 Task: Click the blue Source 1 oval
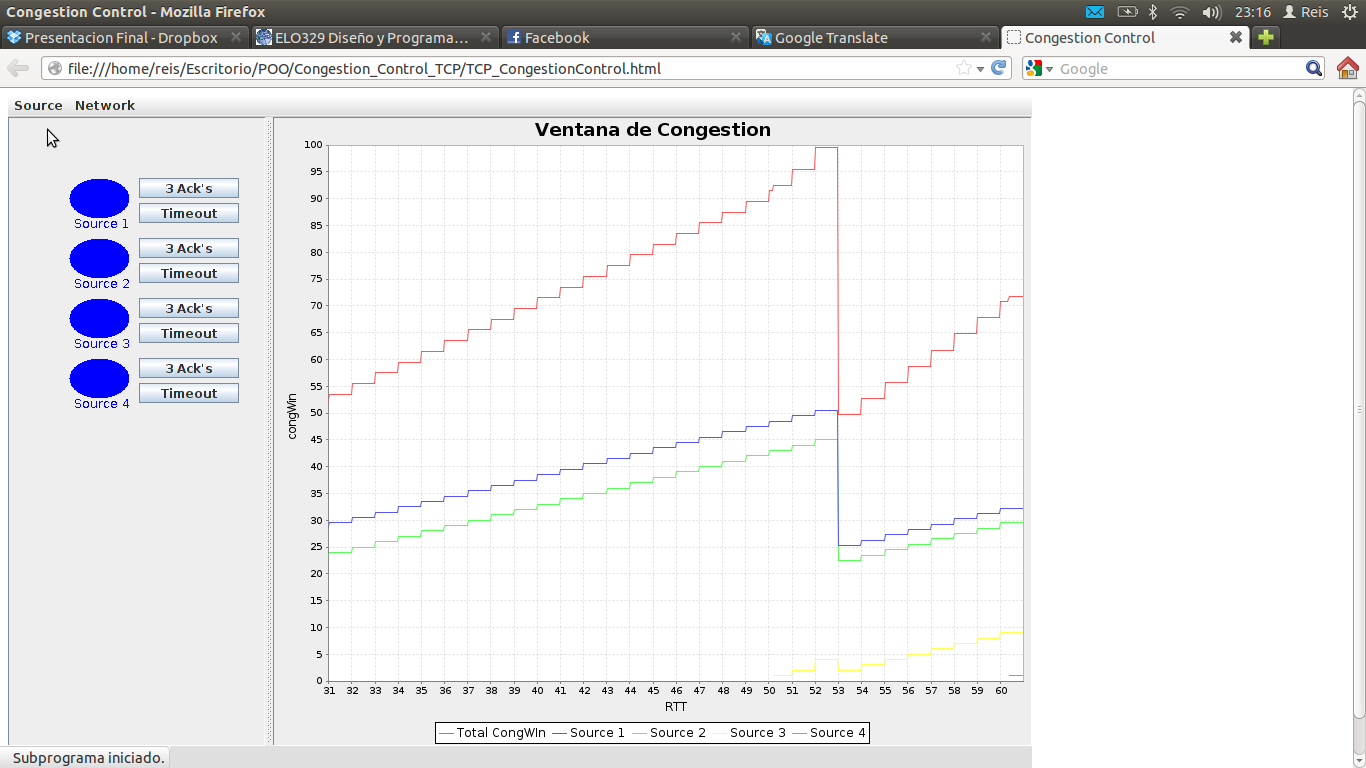tap(99, 198)
